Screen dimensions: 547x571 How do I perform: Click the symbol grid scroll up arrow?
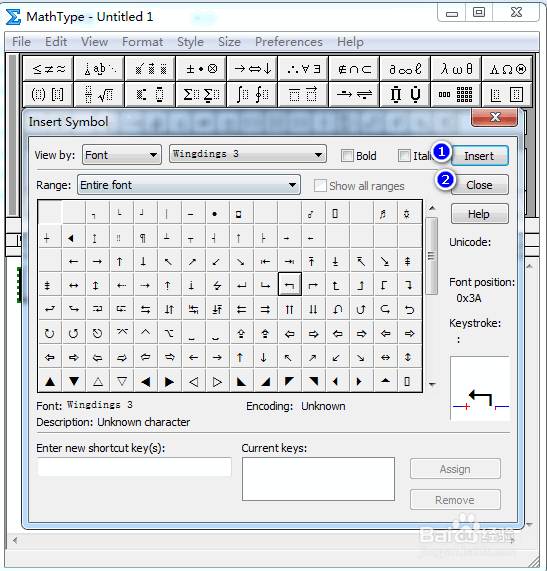(432, 208)
